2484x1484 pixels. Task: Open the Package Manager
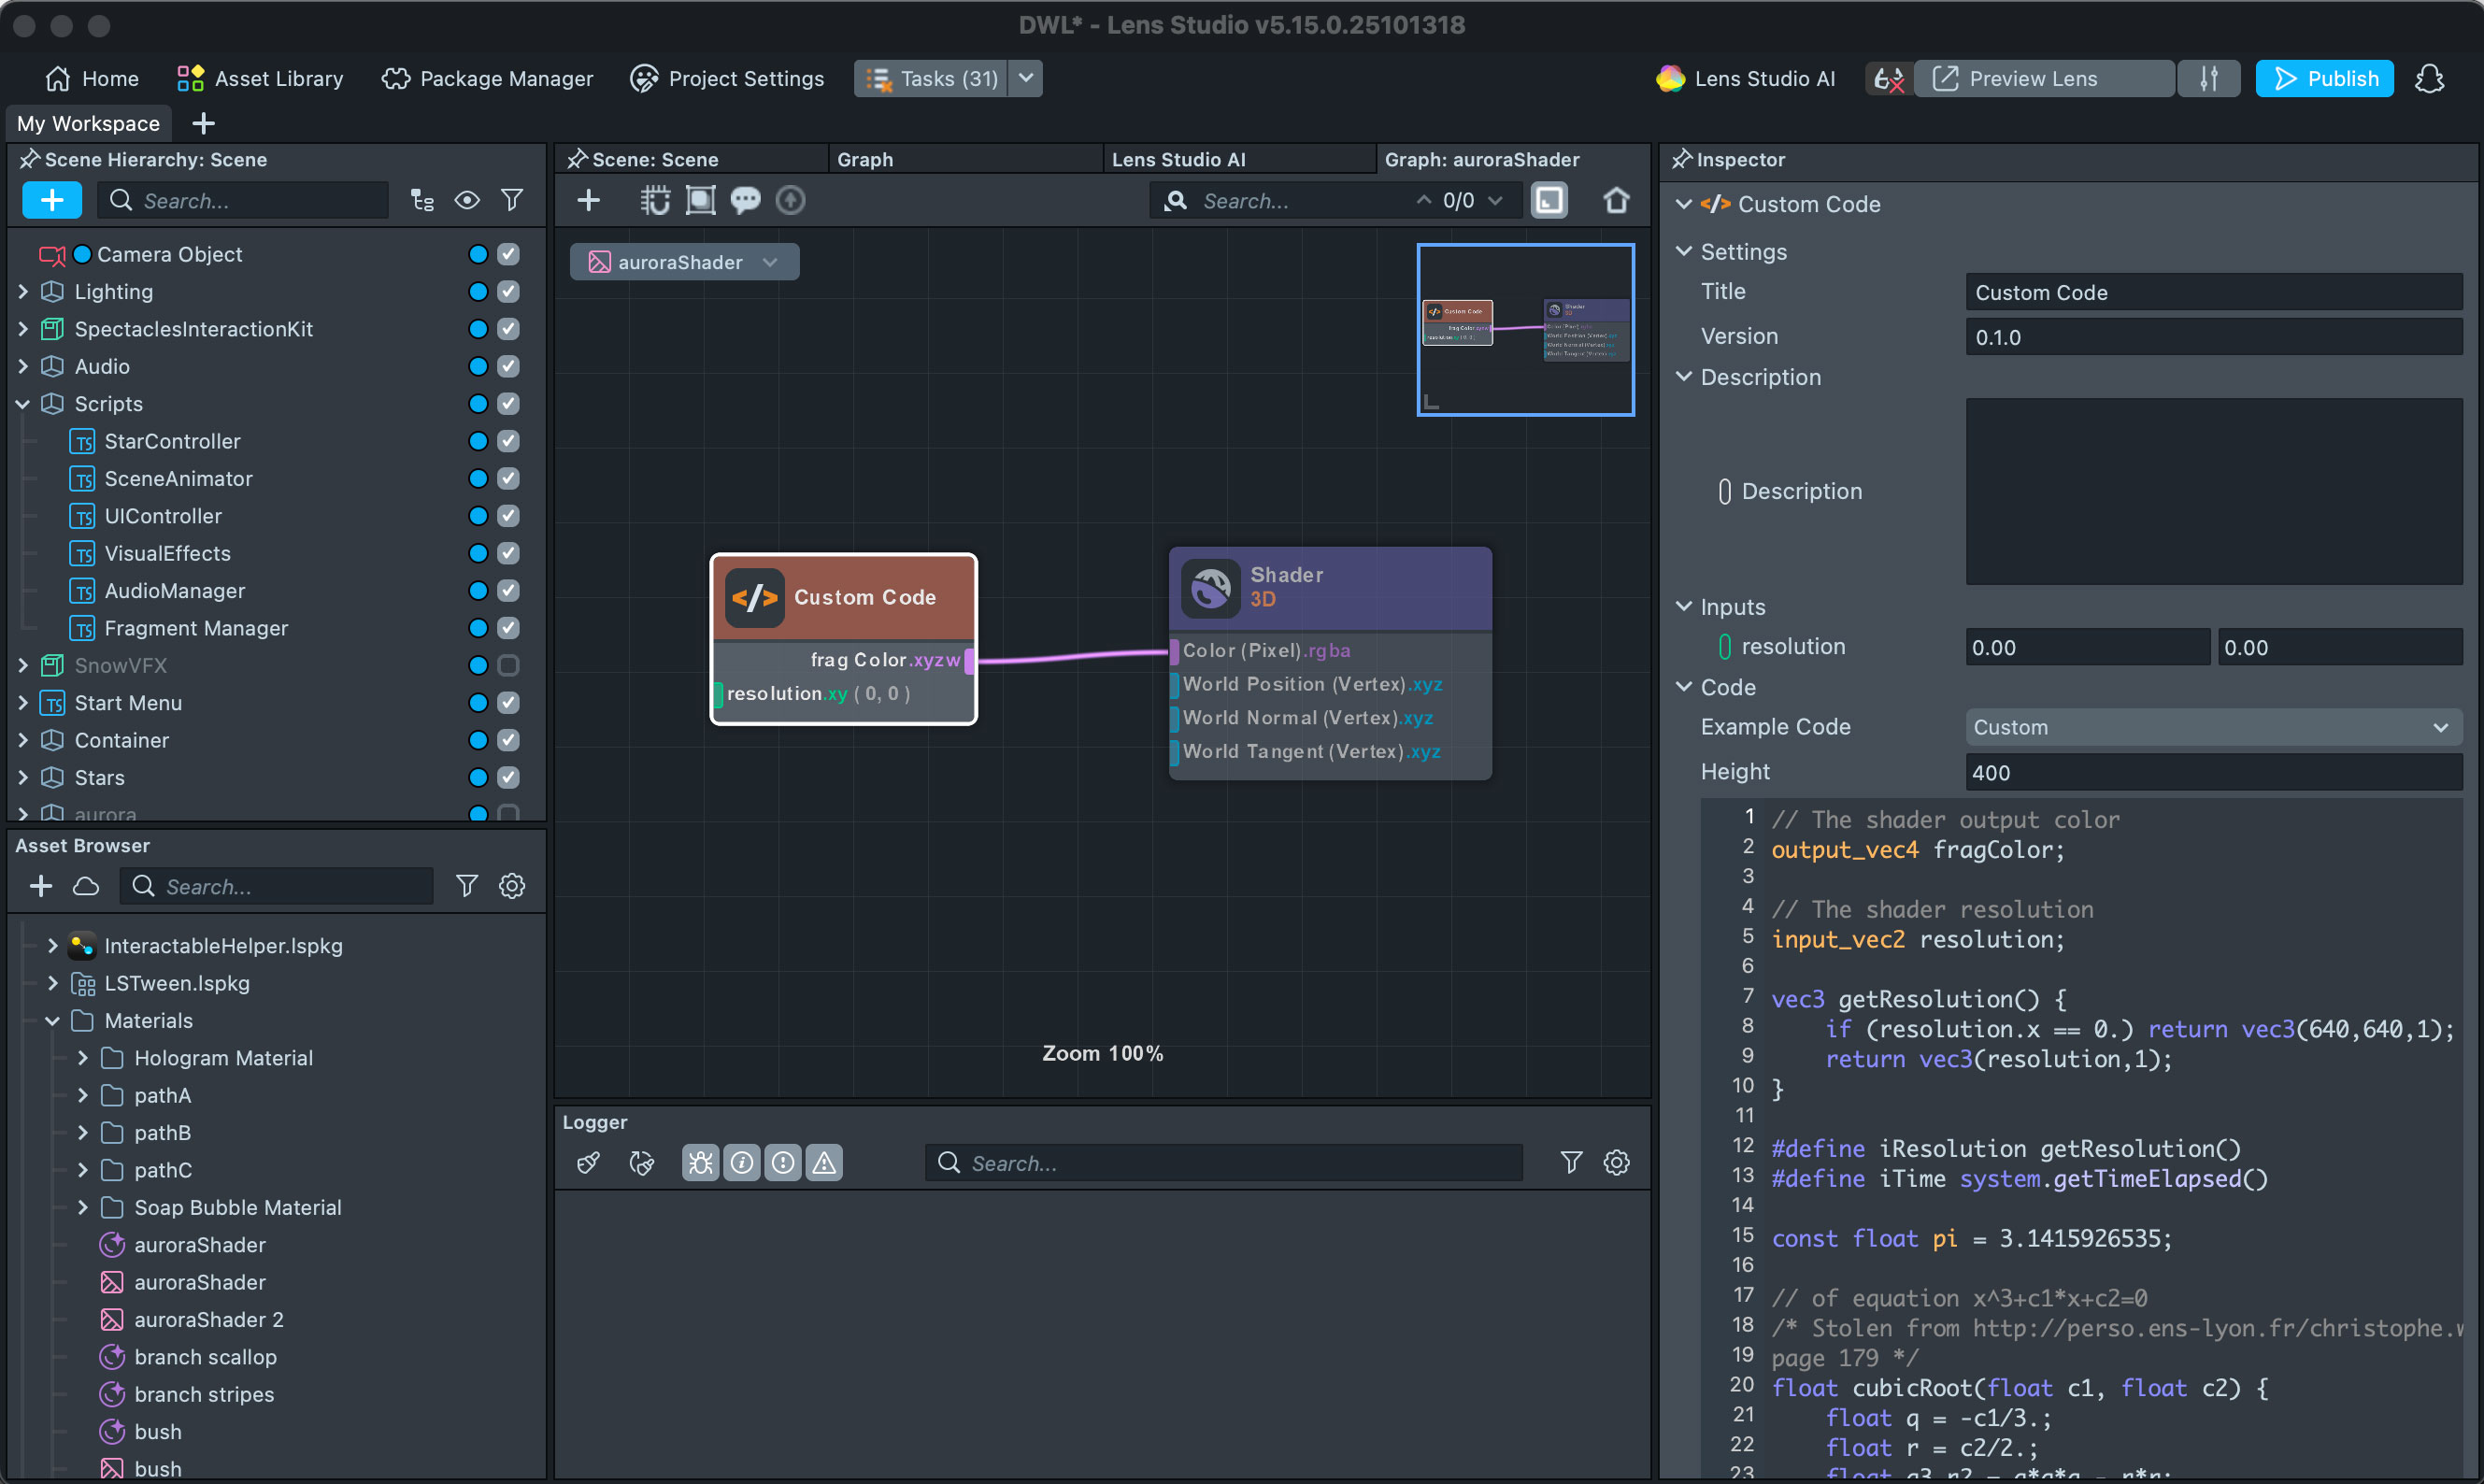[x=487, y=78]
